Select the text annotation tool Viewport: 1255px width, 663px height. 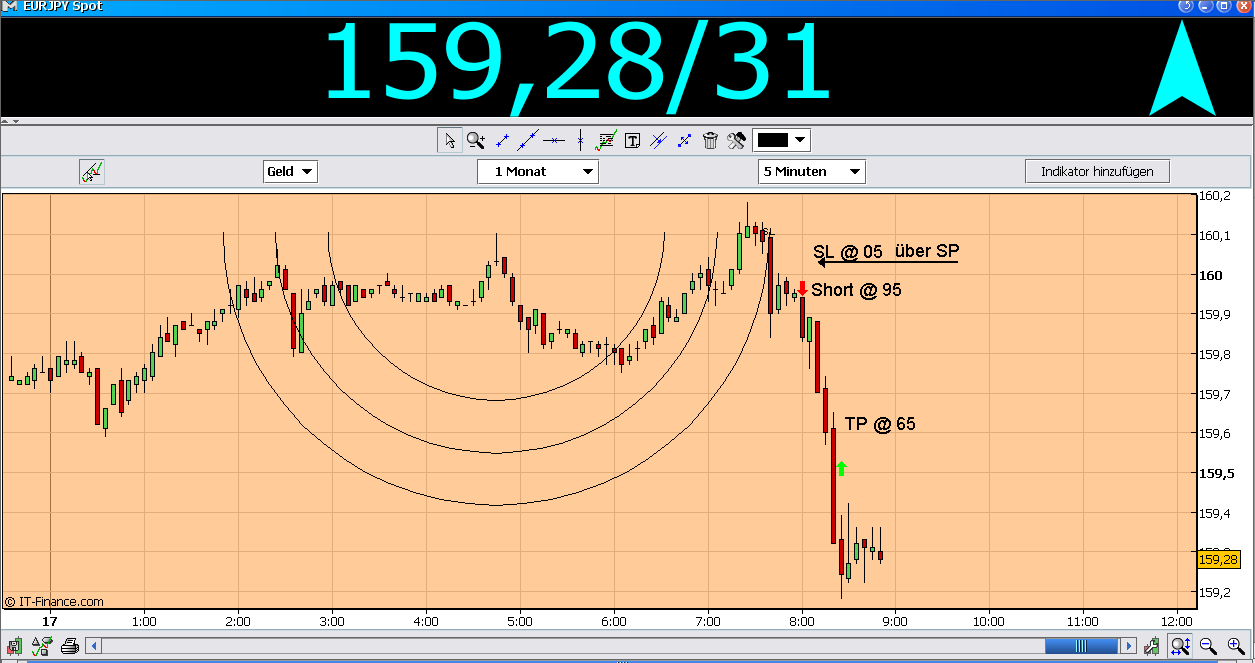click(x=632, y=141)
